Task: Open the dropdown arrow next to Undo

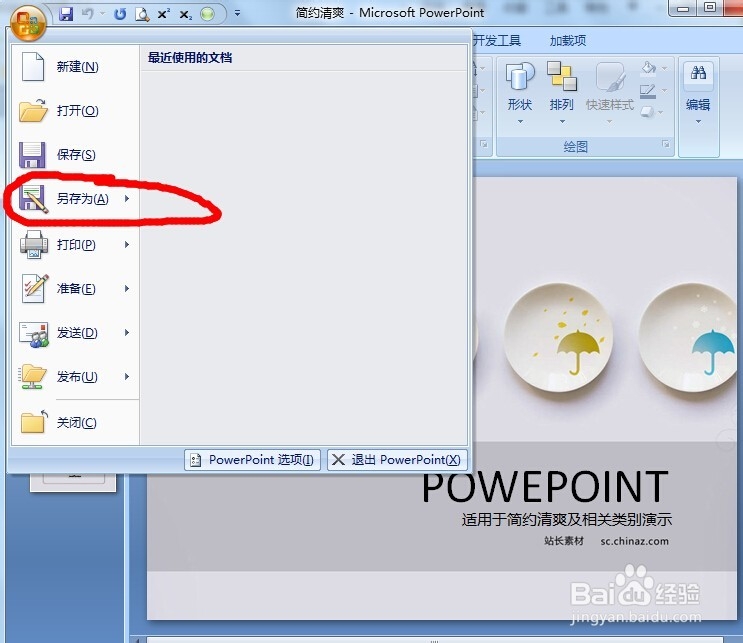Action: pos(102,14)
